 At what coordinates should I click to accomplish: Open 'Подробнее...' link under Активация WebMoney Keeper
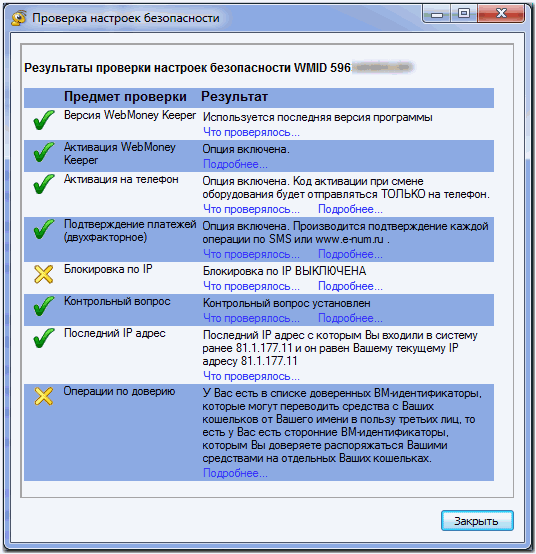point(235,164)
